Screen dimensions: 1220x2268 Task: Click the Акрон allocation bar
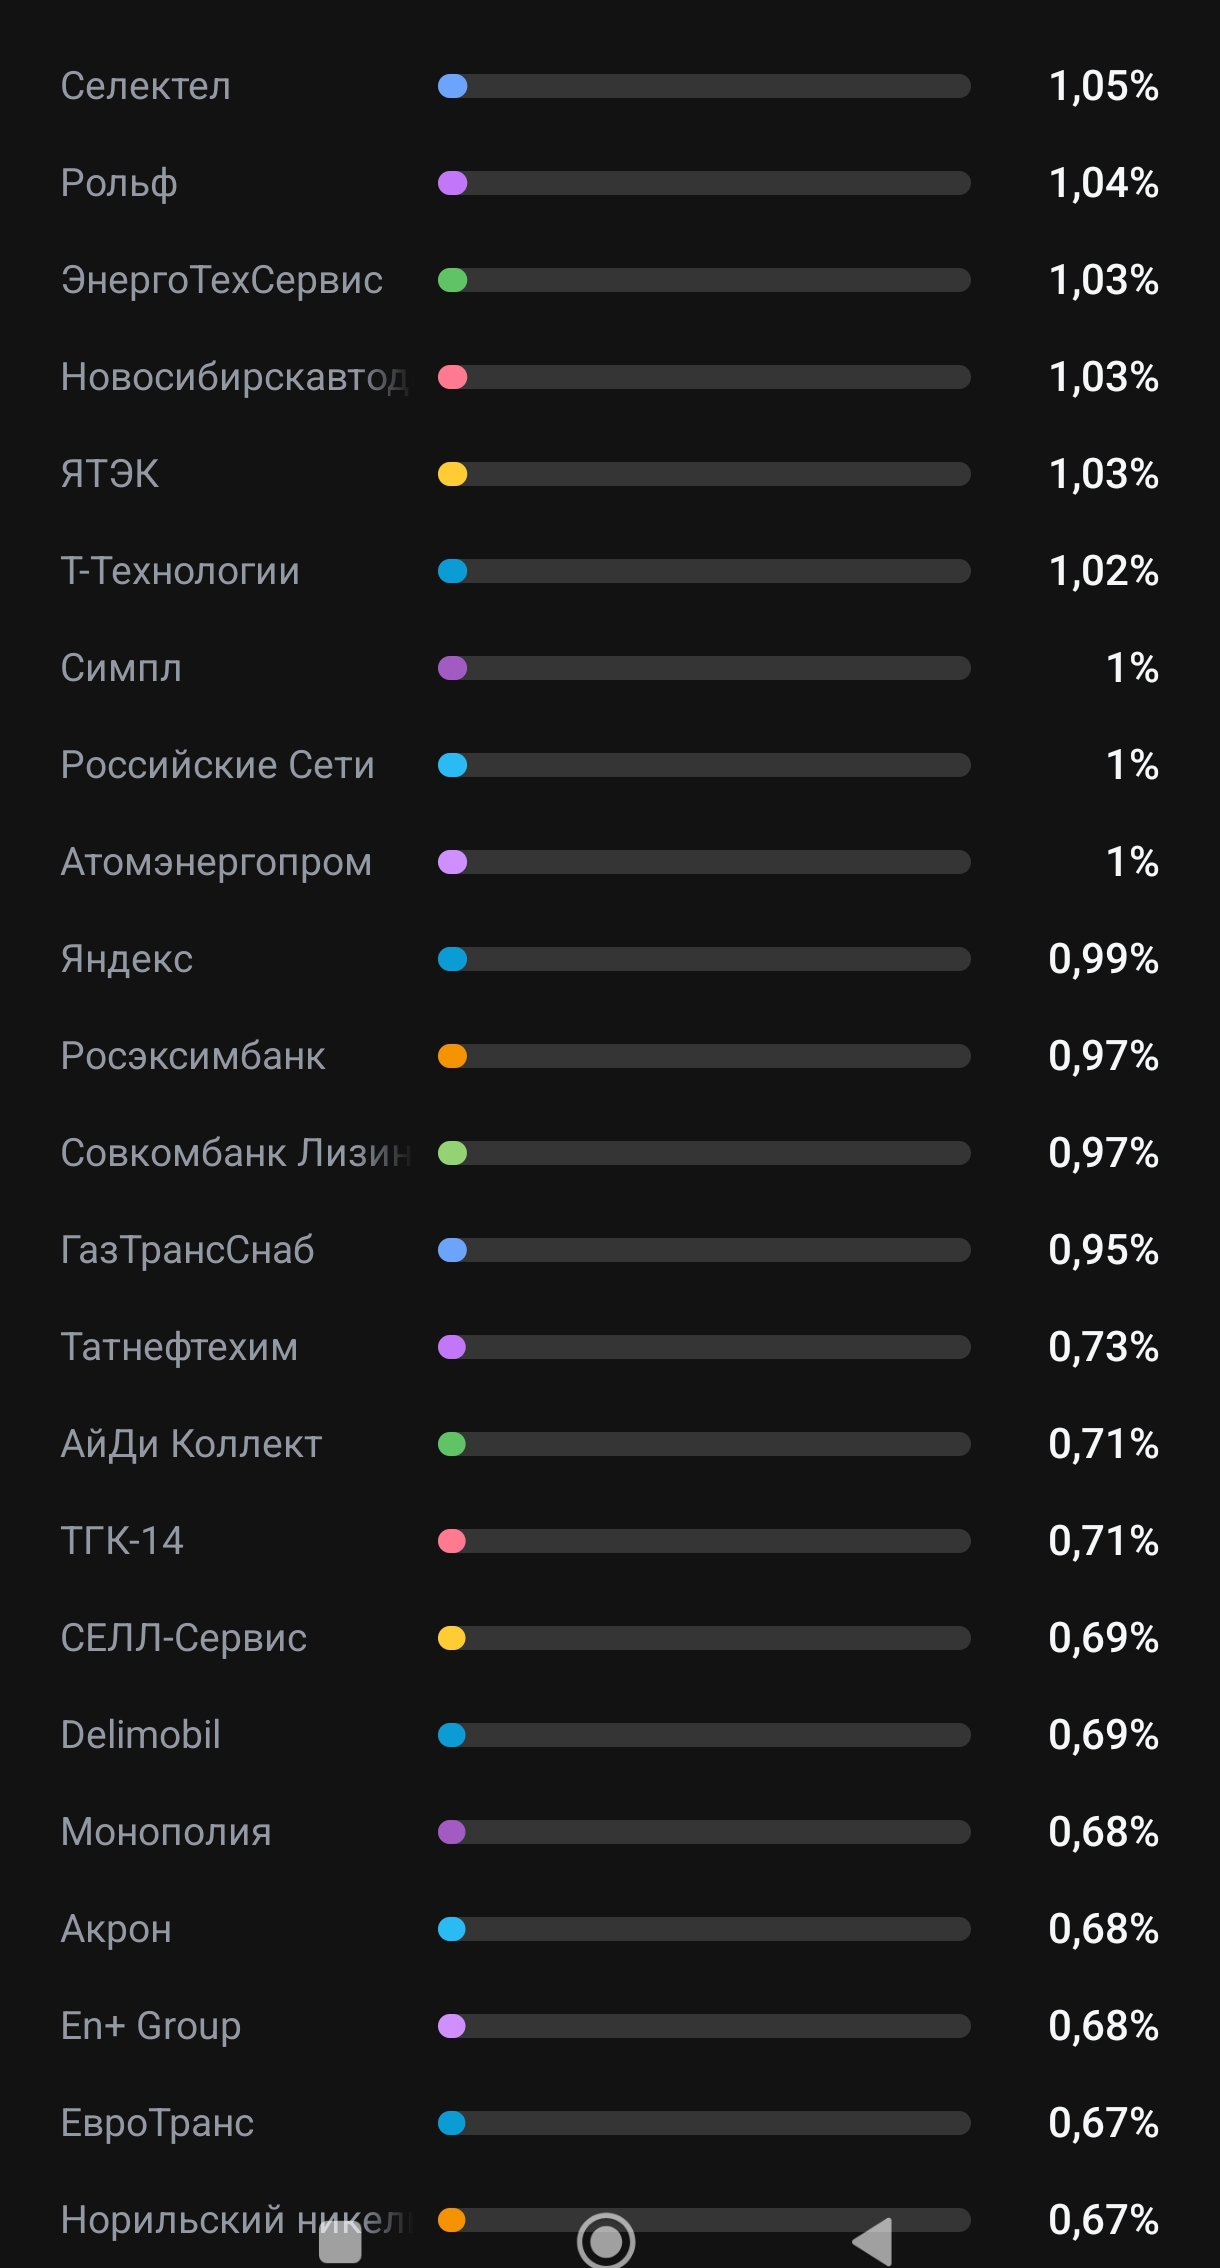coord(704,1929)
